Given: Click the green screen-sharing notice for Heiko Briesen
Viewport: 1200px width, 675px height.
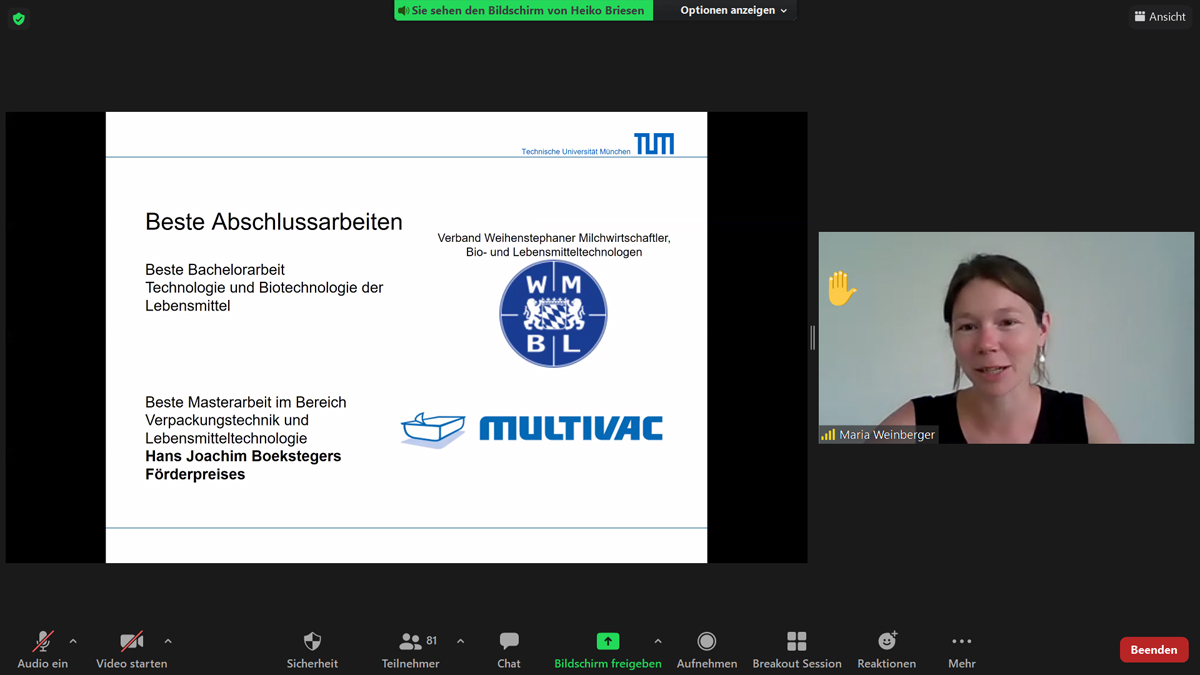Looking at the screenshot, I should click(x=523, y=11).
